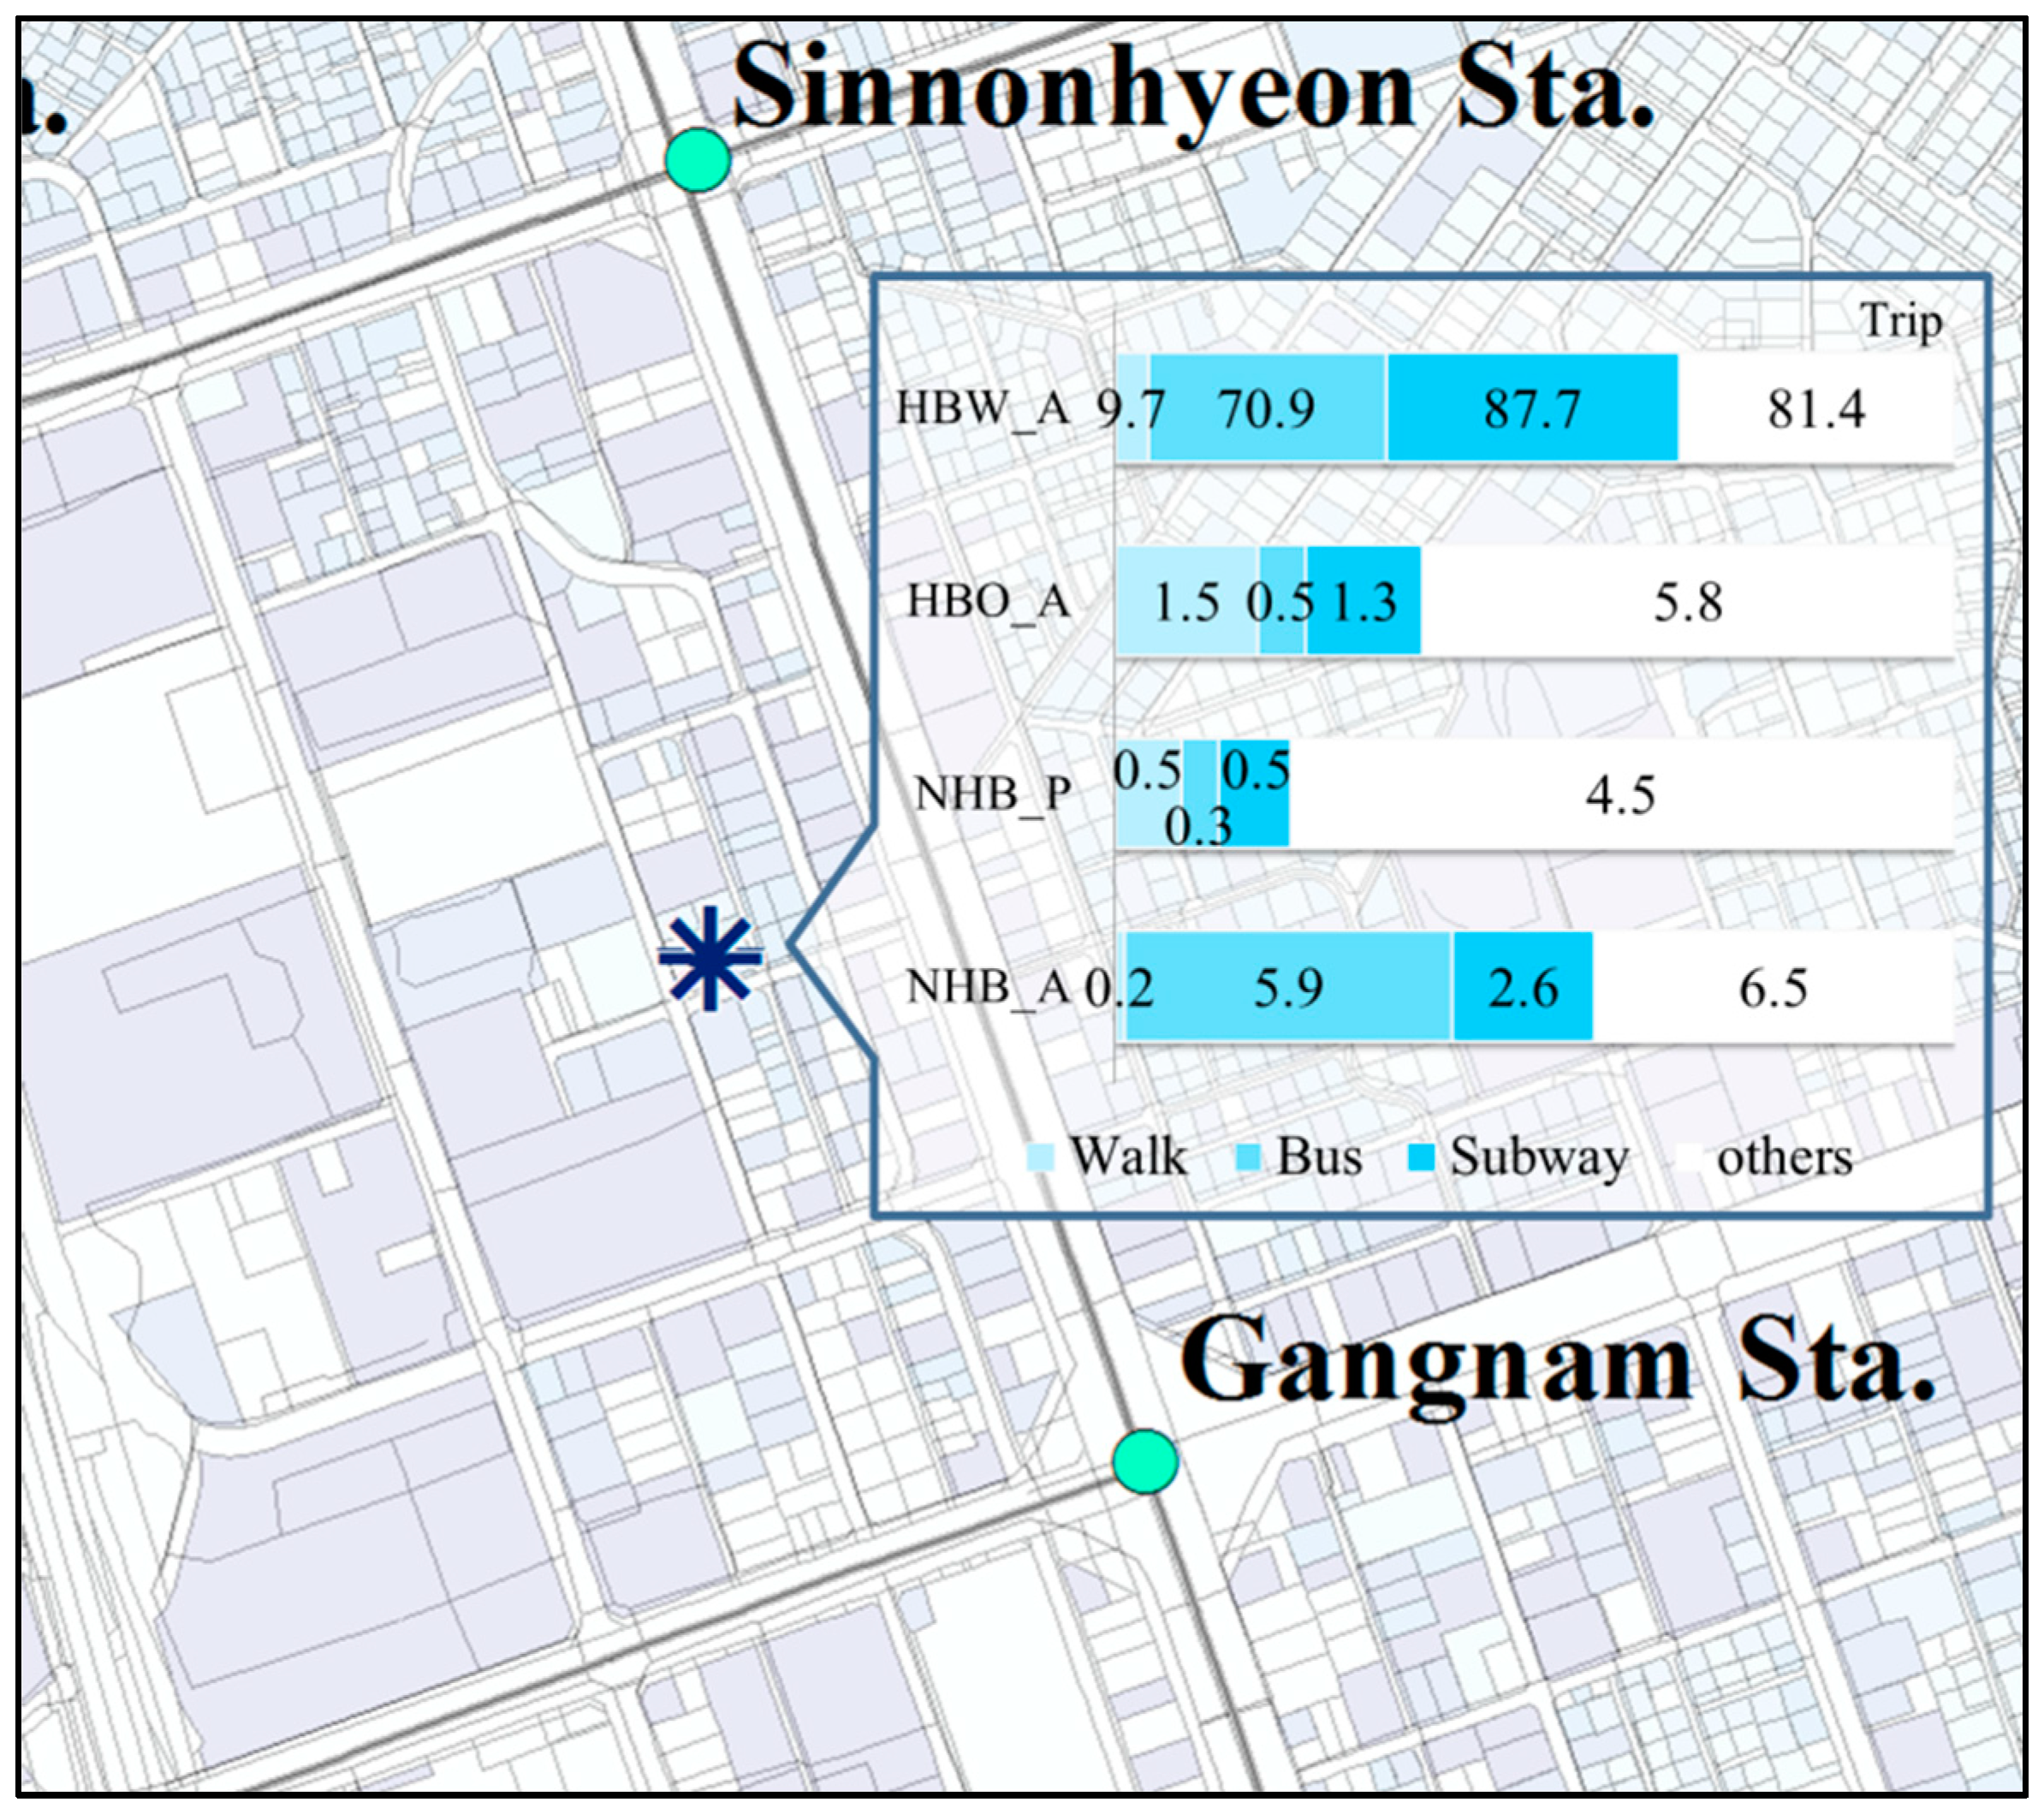The width and height of the screenshot is (2044, 1814).
Task: Select the NHB_P others segment 4.5
Action: tap(1620, 794)
